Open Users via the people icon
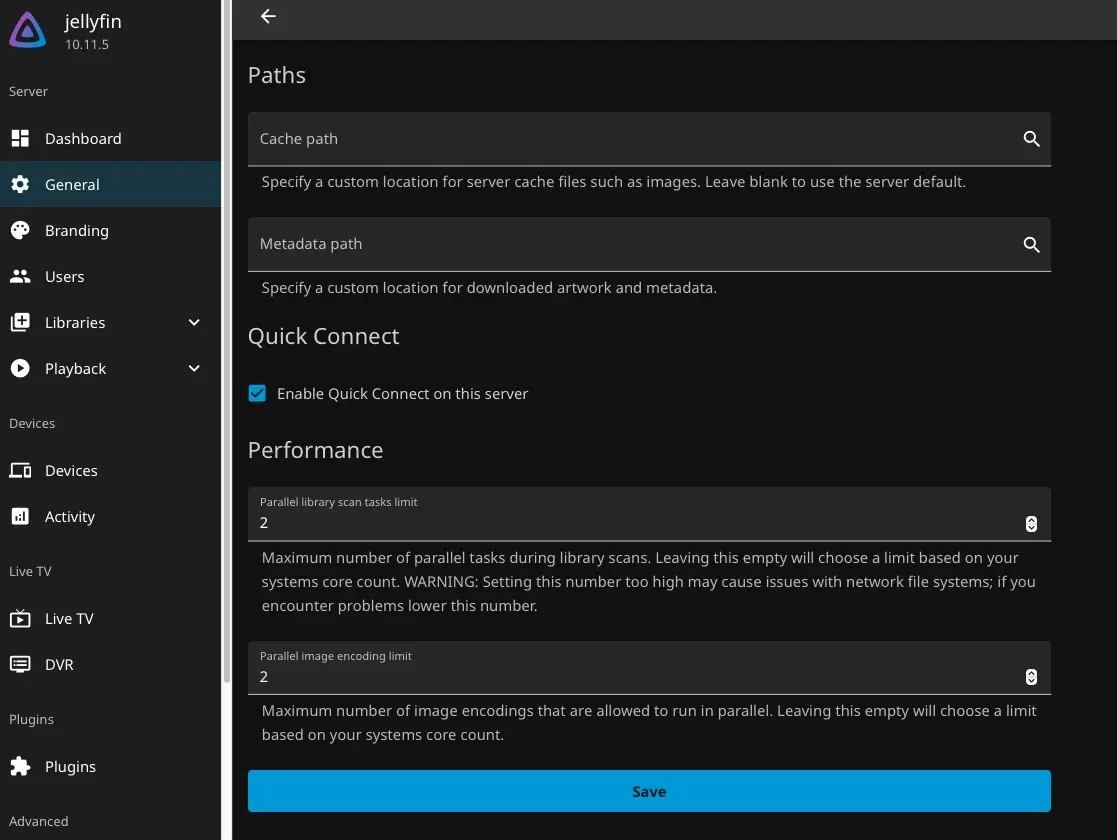 pyautogui.click(x=20, y=277)
